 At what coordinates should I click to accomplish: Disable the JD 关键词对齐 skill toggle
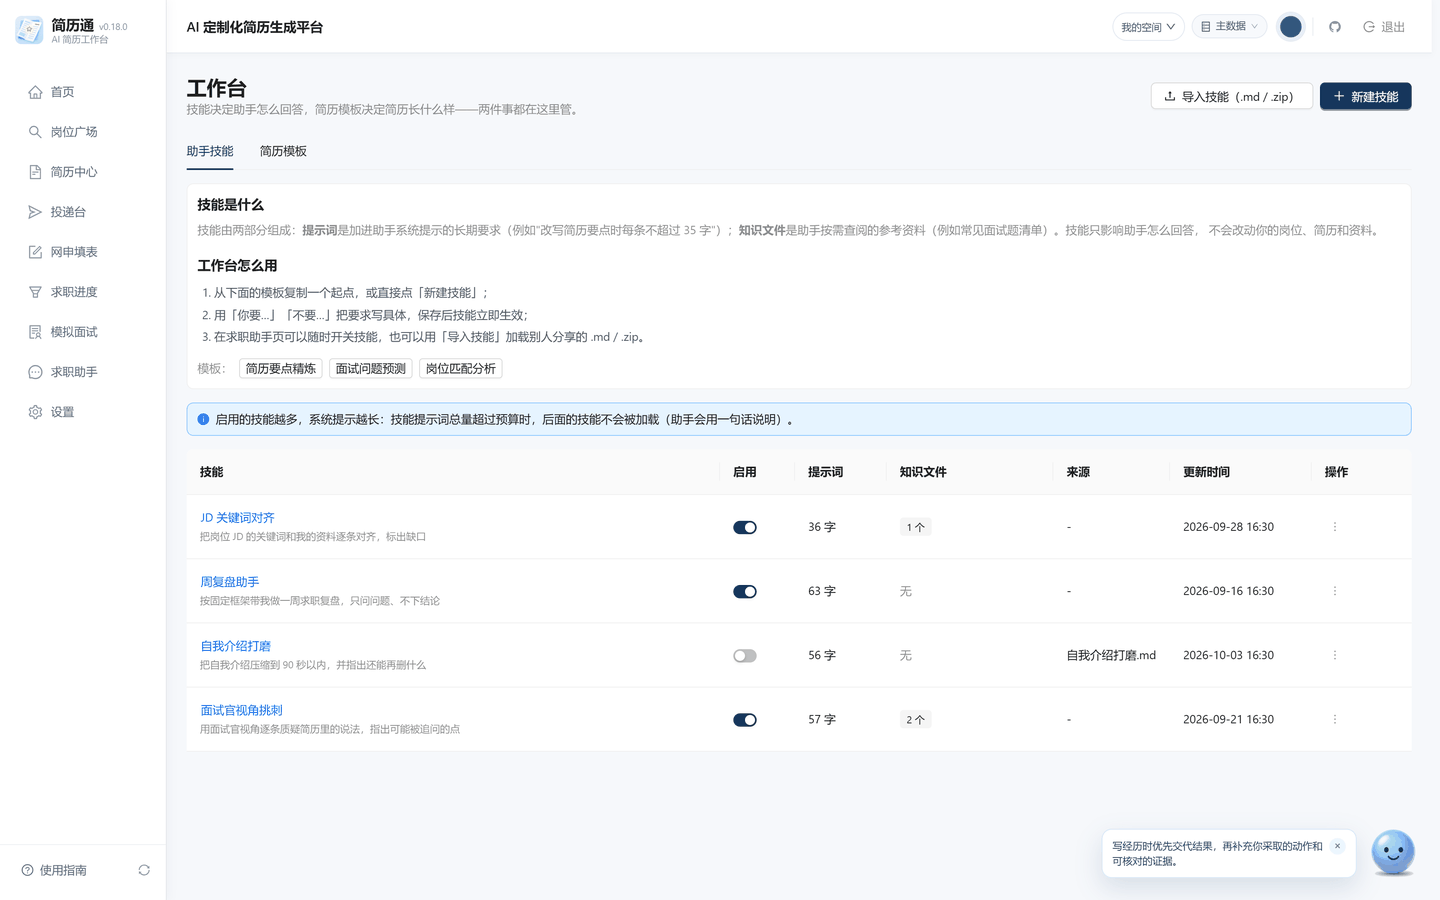click(x=745, y=527)
